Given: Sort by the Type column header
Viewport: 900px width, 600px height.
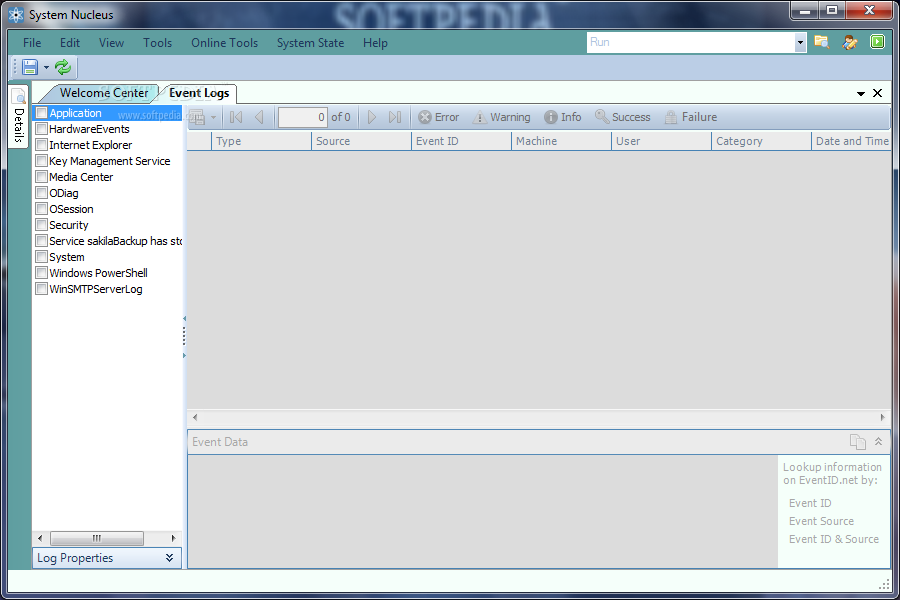Looking at the screenshot, I should pyautogui.click(x=261, y=141).
